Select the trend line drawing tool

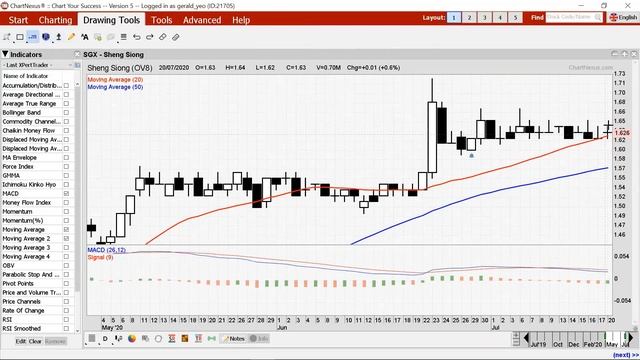(x=7, y=37)
